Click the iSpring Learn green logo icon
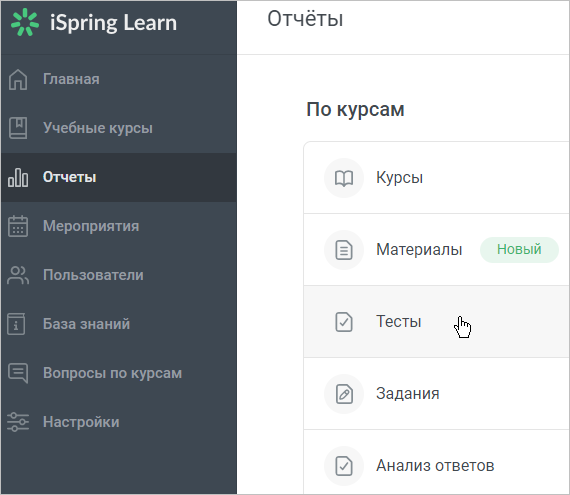Screen dimensions: 570x495 (25, 23)
